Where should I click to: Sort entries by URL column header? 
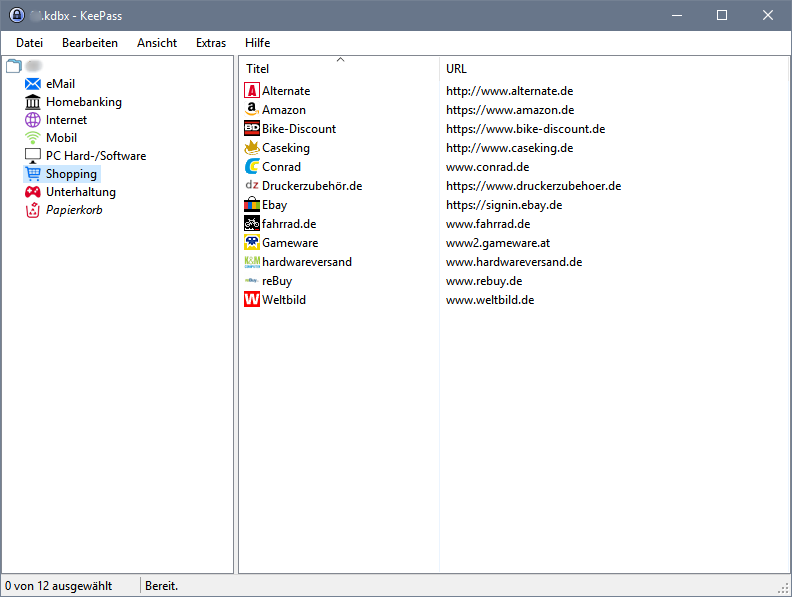[x=614, y=68]
